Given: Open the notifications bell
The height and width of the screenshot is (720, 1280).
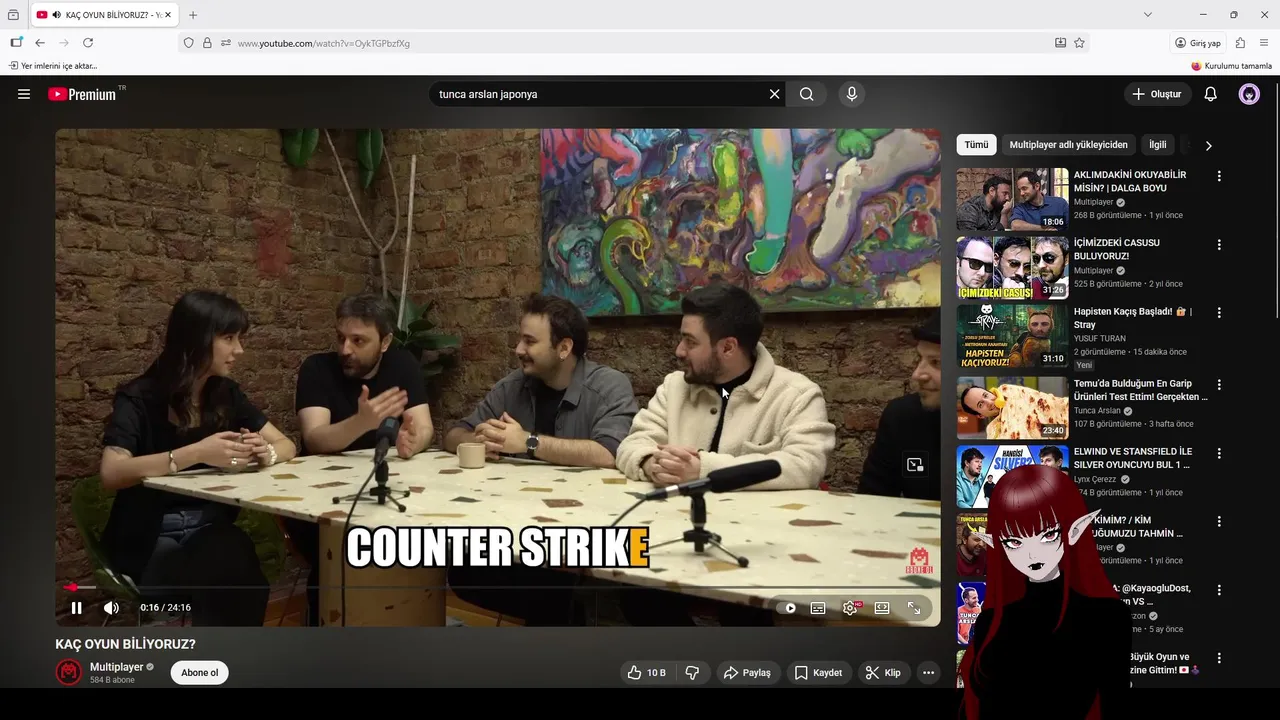Looking at the screenshot, I should coord(1210,94).
